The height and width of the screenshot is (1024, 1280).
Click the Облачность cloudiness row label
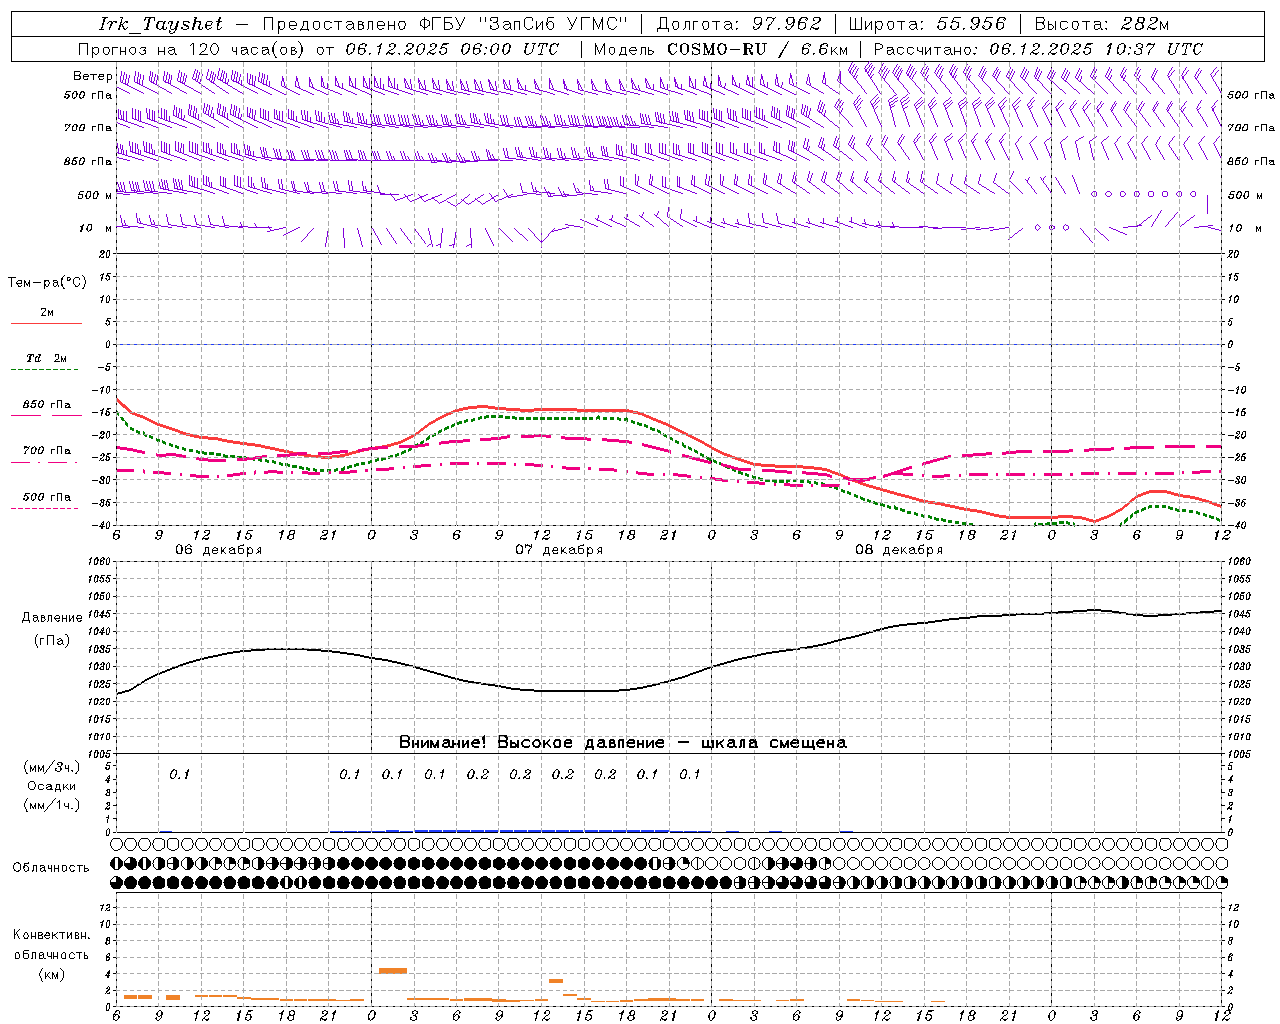(x=51, y=868)
